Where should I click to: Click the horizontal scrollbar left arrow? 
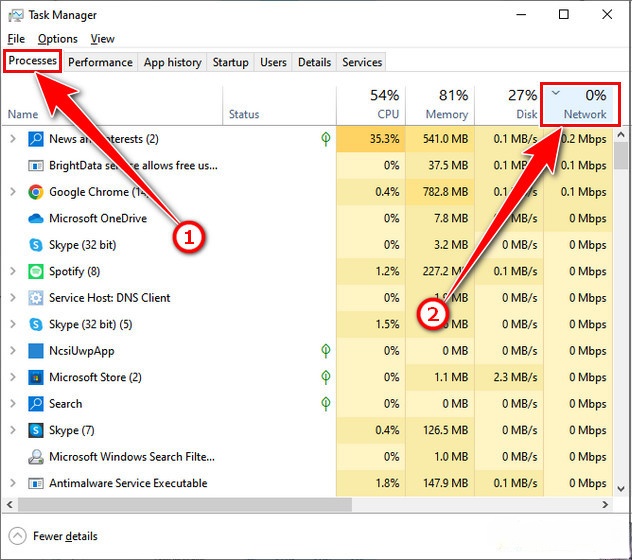coord(10,504)
